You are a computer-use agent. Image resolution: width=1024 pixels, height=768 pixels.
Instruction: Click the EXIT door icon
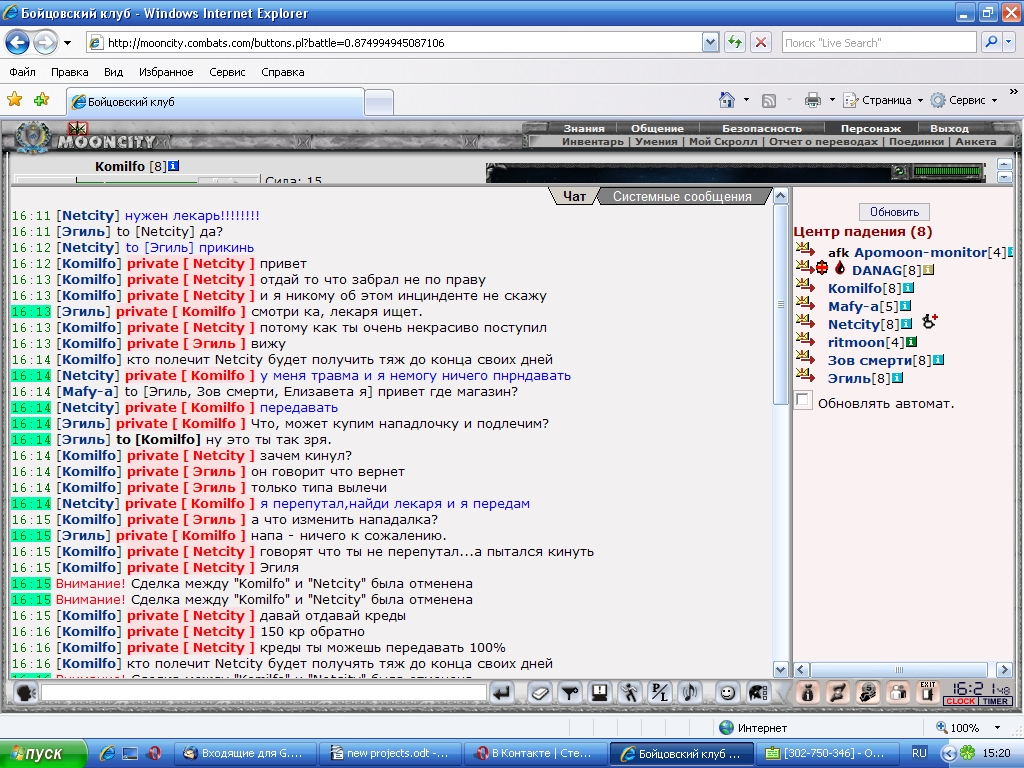[x=927, y=692]
